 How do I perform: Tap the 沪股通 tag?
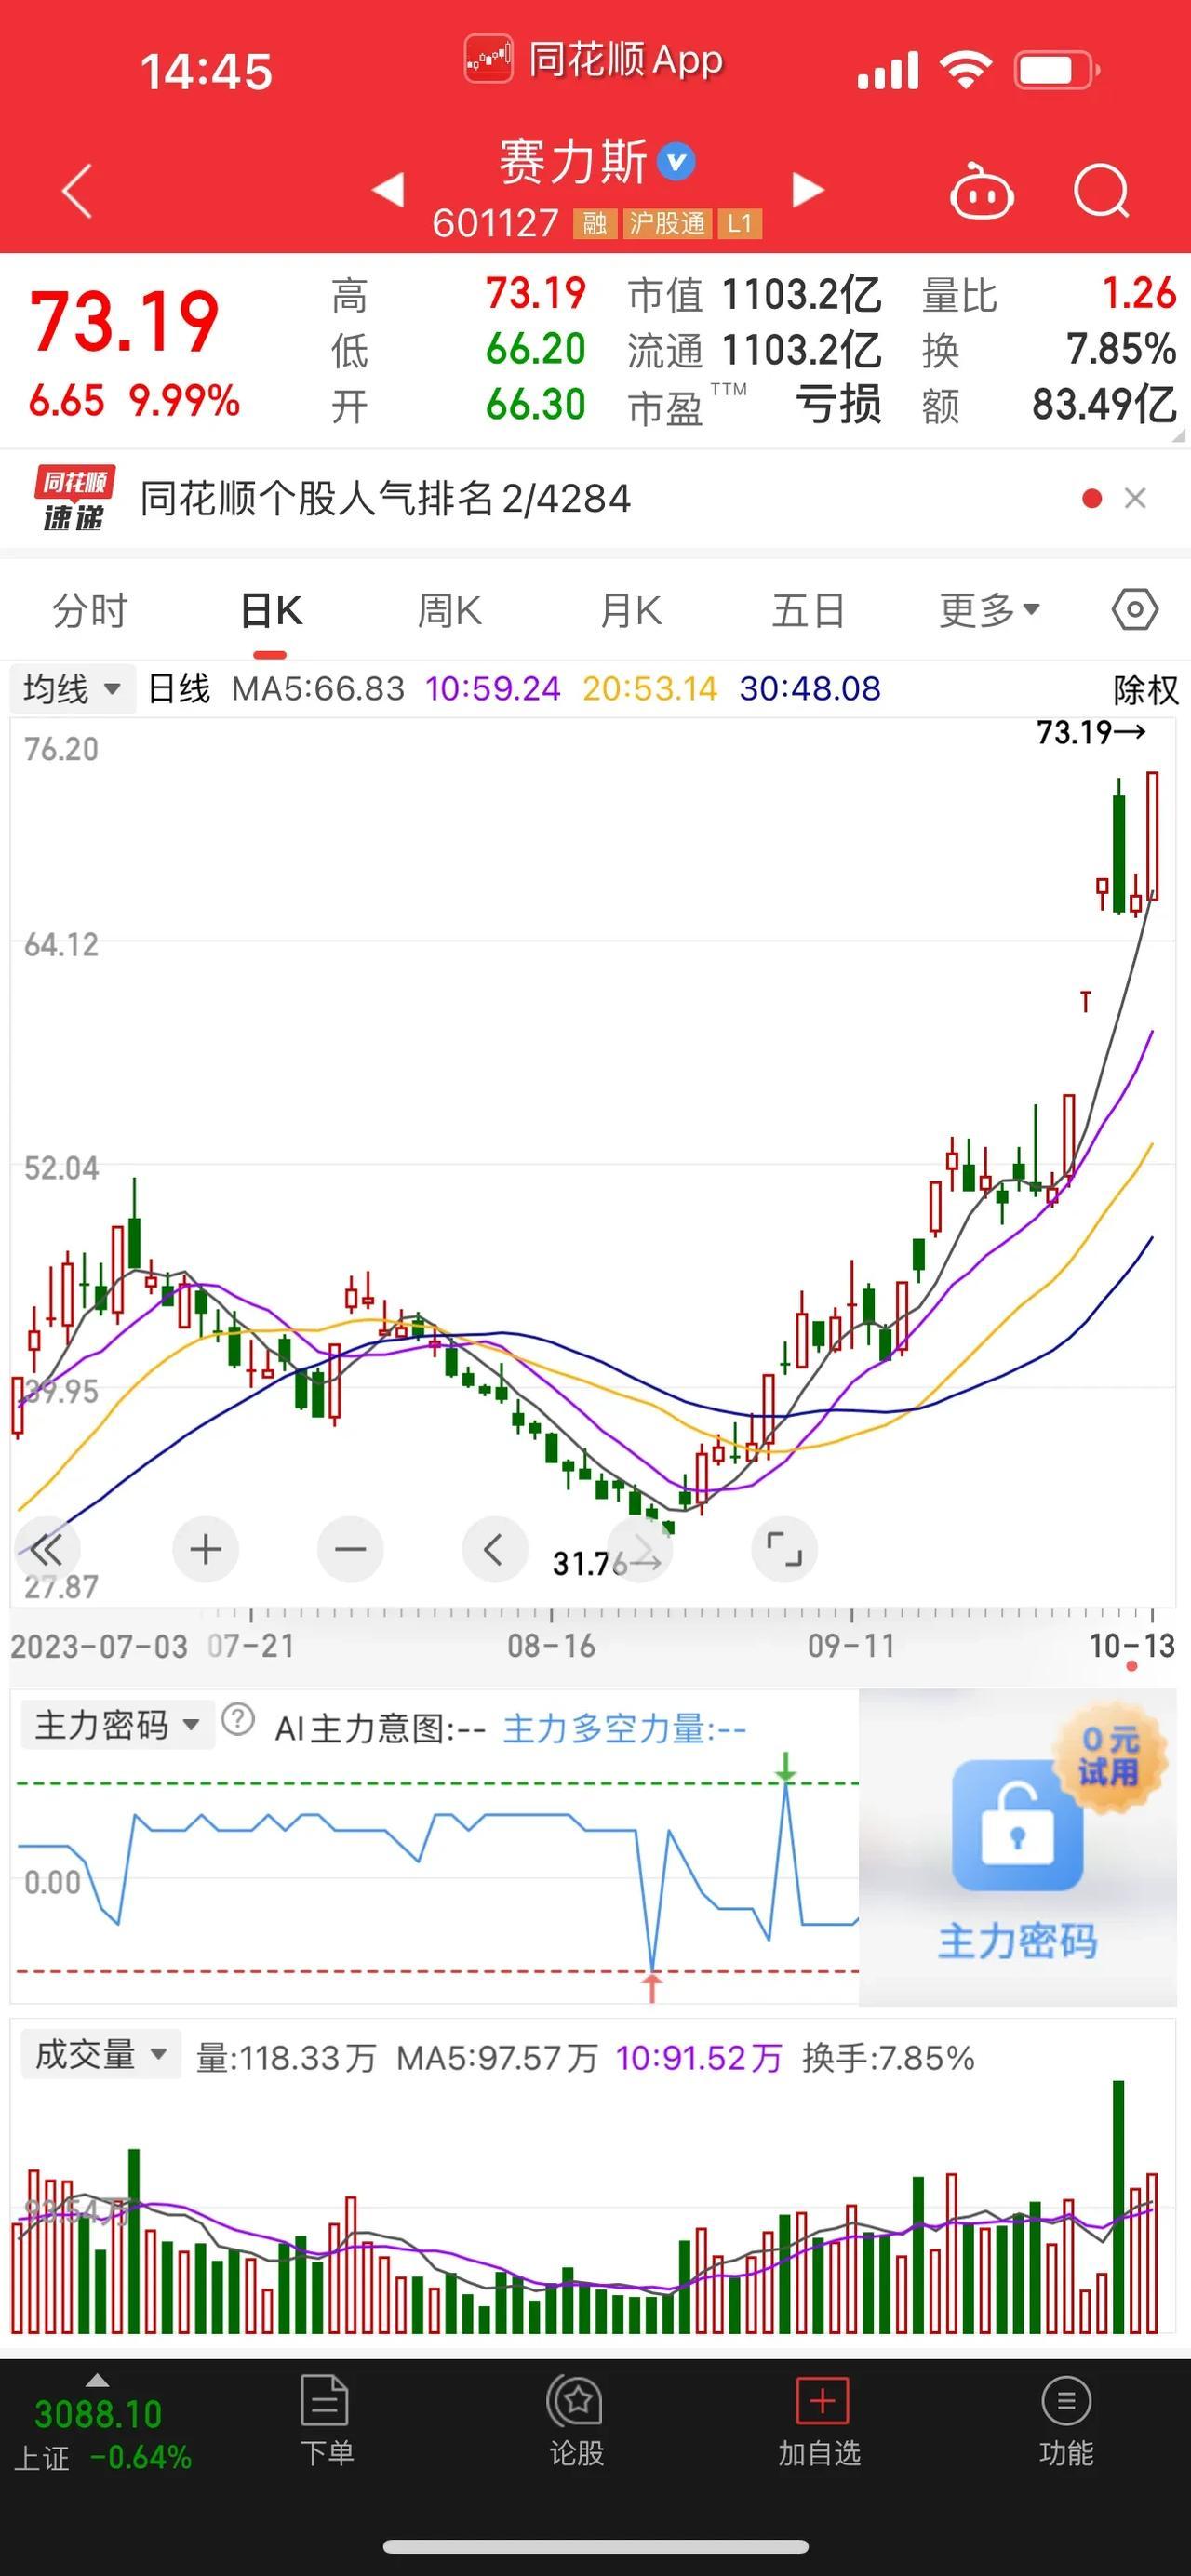(x=667, y=223)
